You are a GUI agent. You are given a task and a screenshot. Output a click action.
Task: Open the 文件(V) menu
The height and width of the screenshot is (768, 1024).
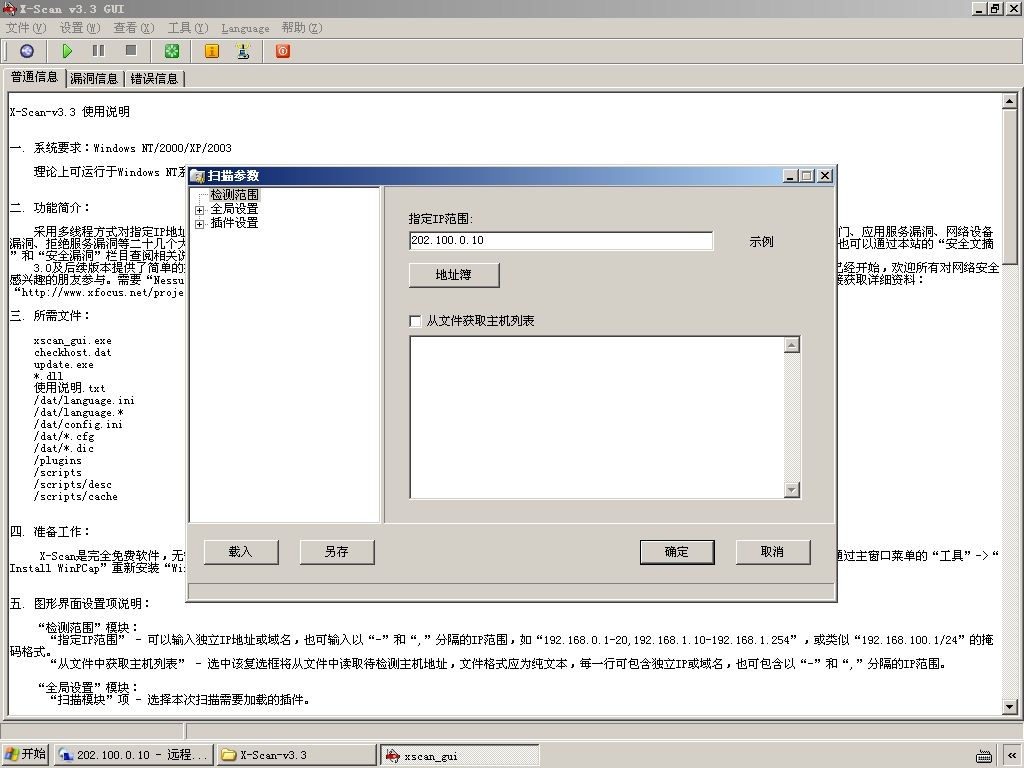pyautogui.click(x=26, y=27)
